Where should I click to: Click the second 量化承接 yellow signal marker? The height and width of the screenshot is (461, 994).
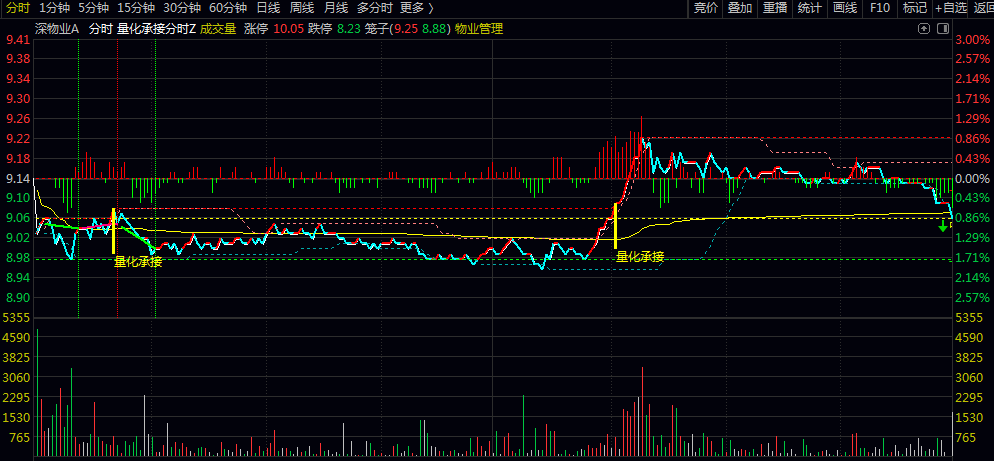coord(615,225)
